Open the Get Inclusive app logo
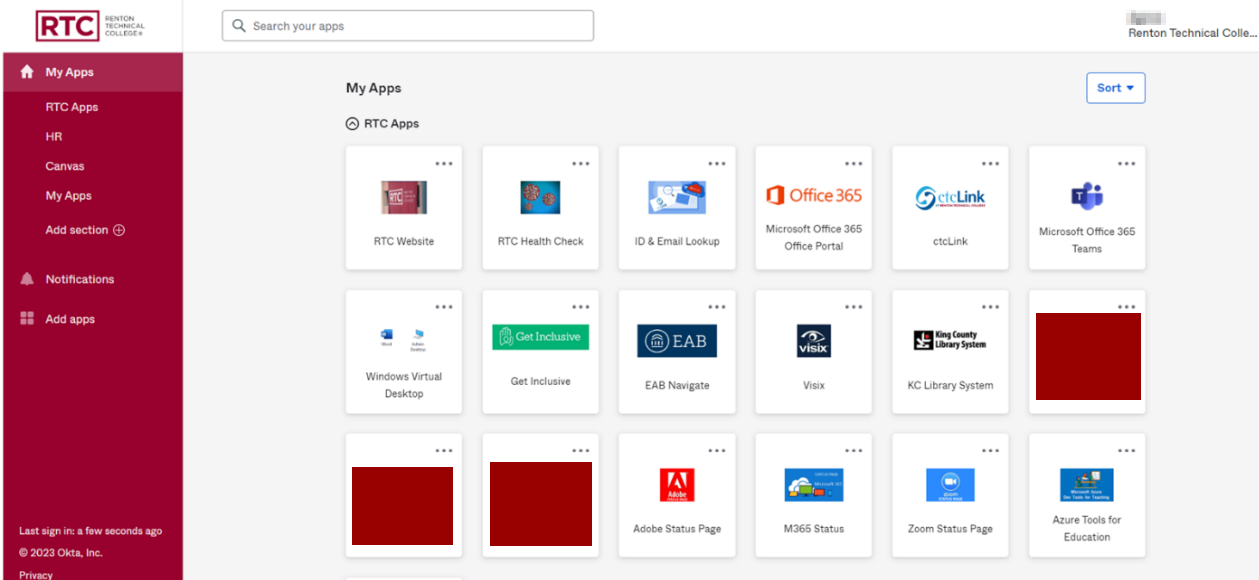 pyautogui.click(x=540, y=337)
